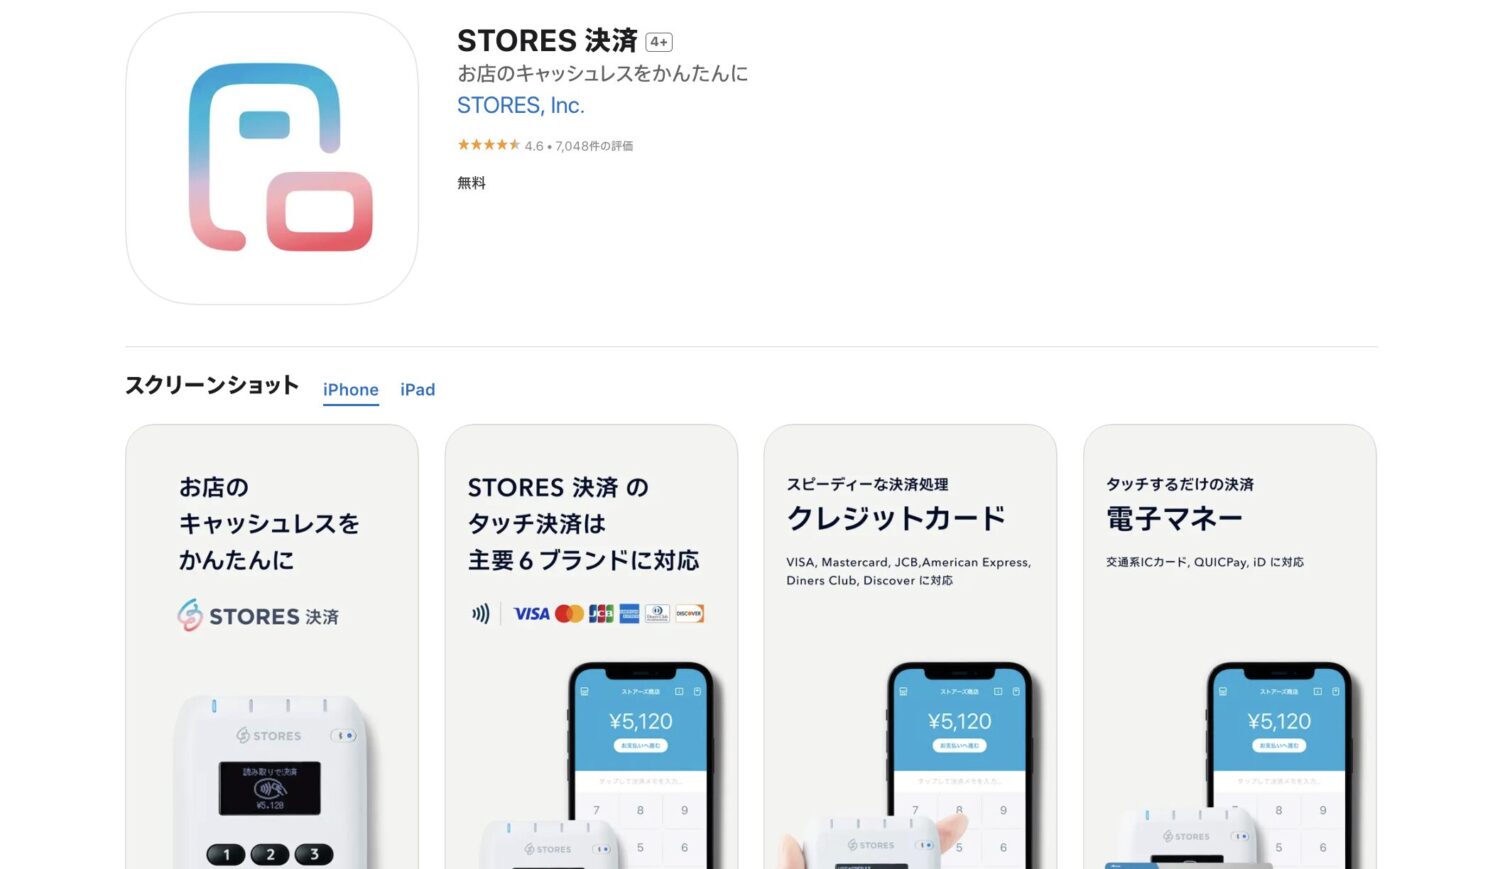Click the STORES 決済 app title
This screenshot has width=1500, height=869.
click(x=547, y=41)
